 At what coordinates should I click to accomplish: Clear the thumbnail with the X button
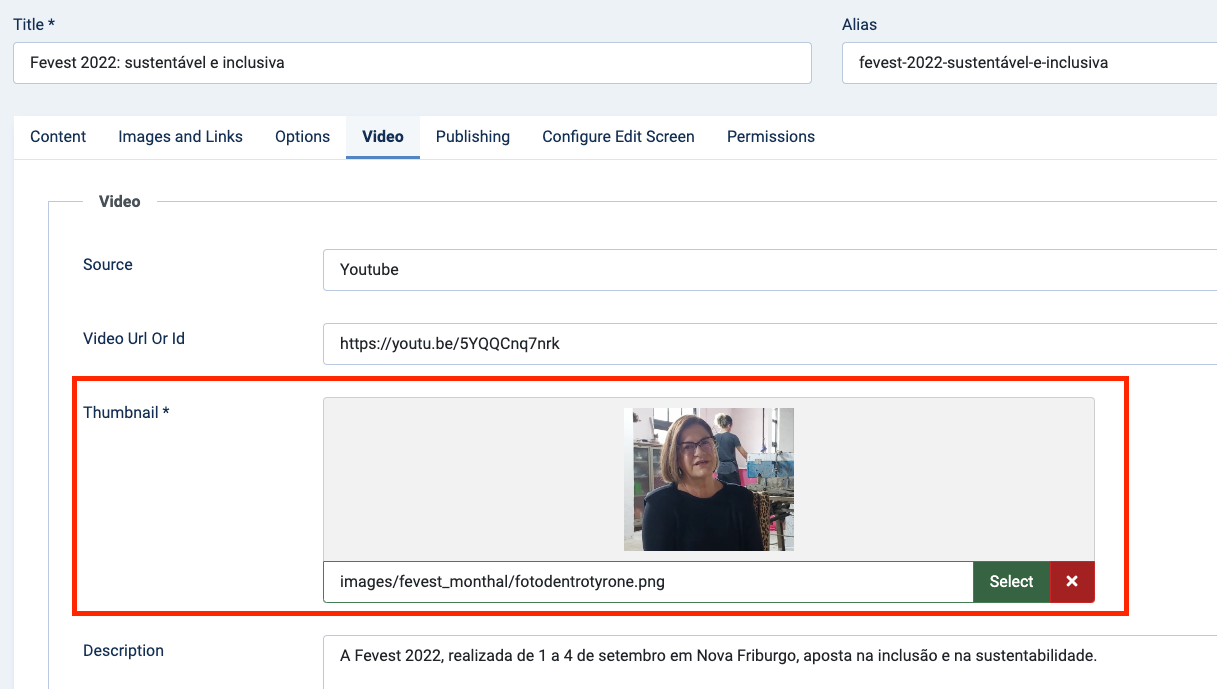coord(1072,582)
